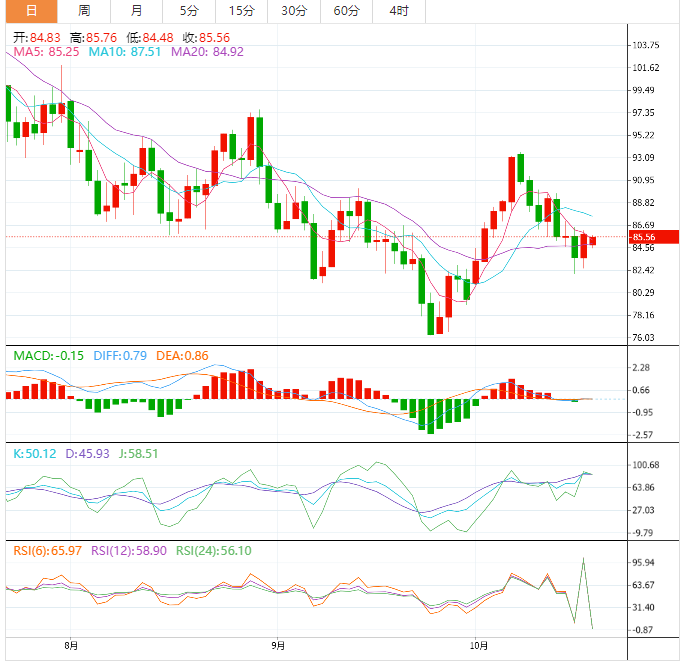The height and width of the screenshot is (668, 683).
Task: Open the 30分 interval tab
Action: (x=294, y=11)
